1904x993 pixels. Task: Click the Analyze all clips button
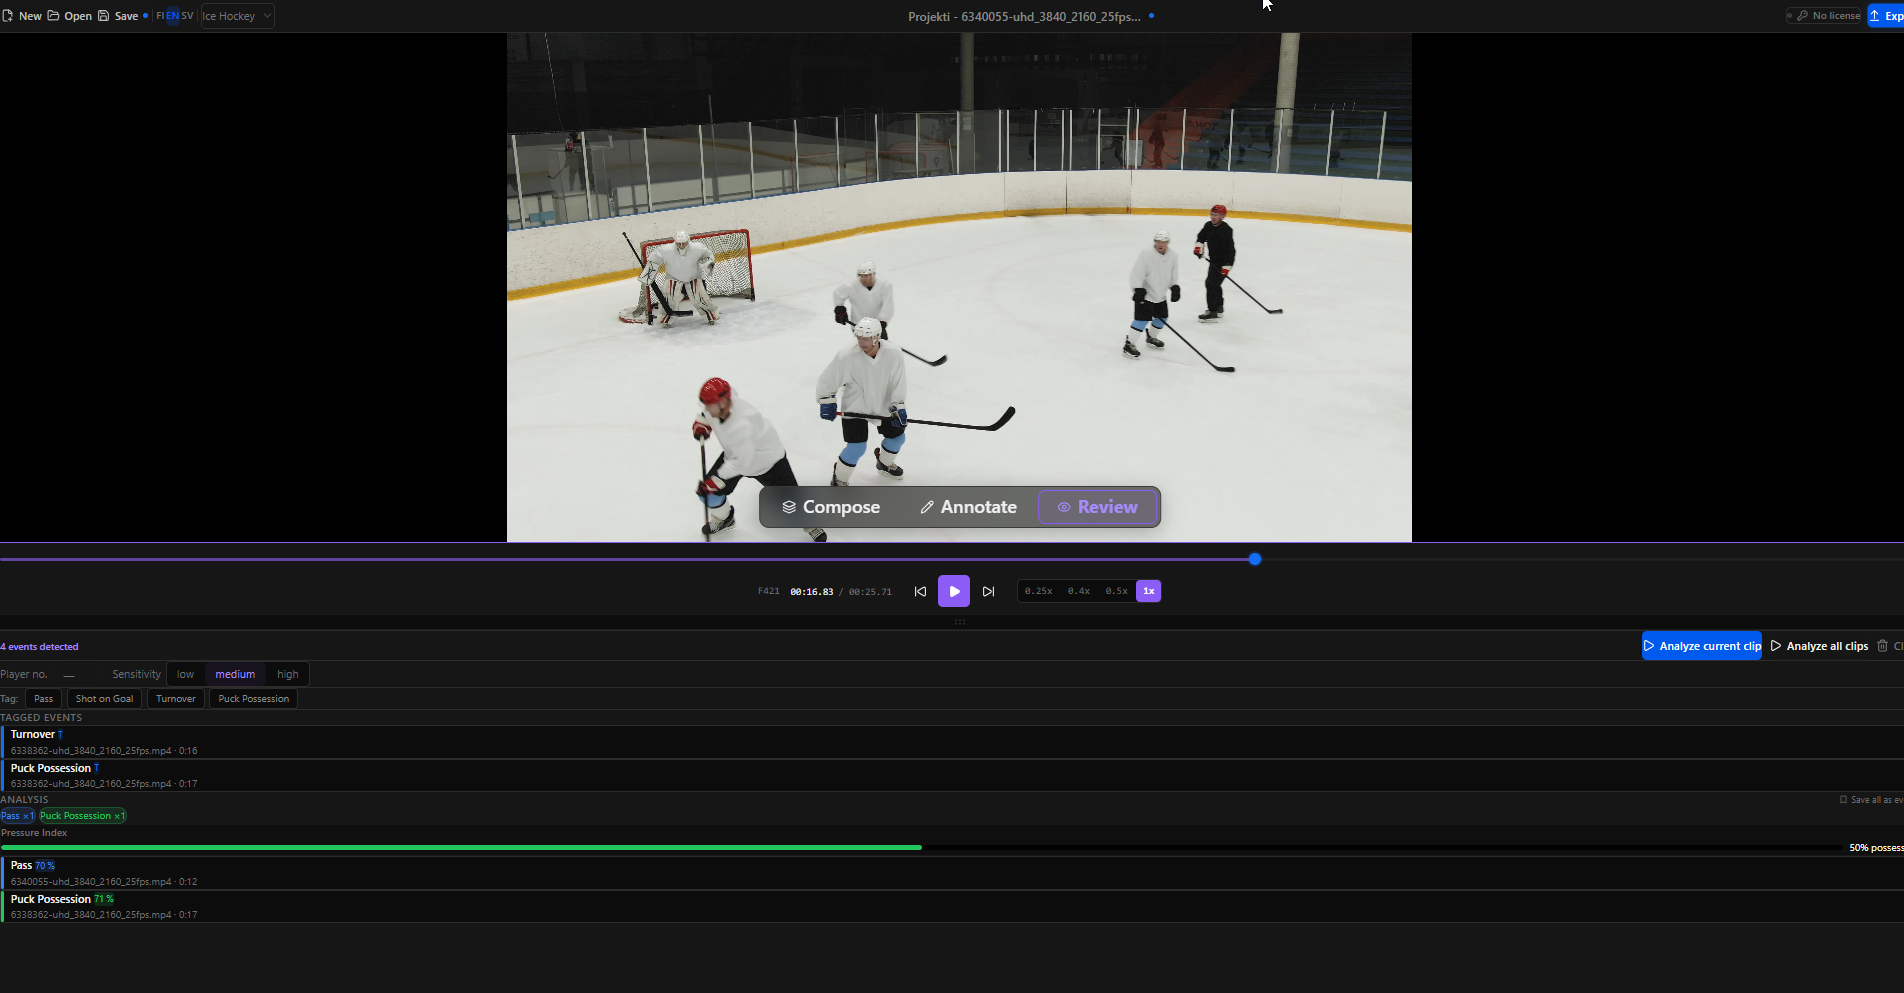(x=1818, y=646)
